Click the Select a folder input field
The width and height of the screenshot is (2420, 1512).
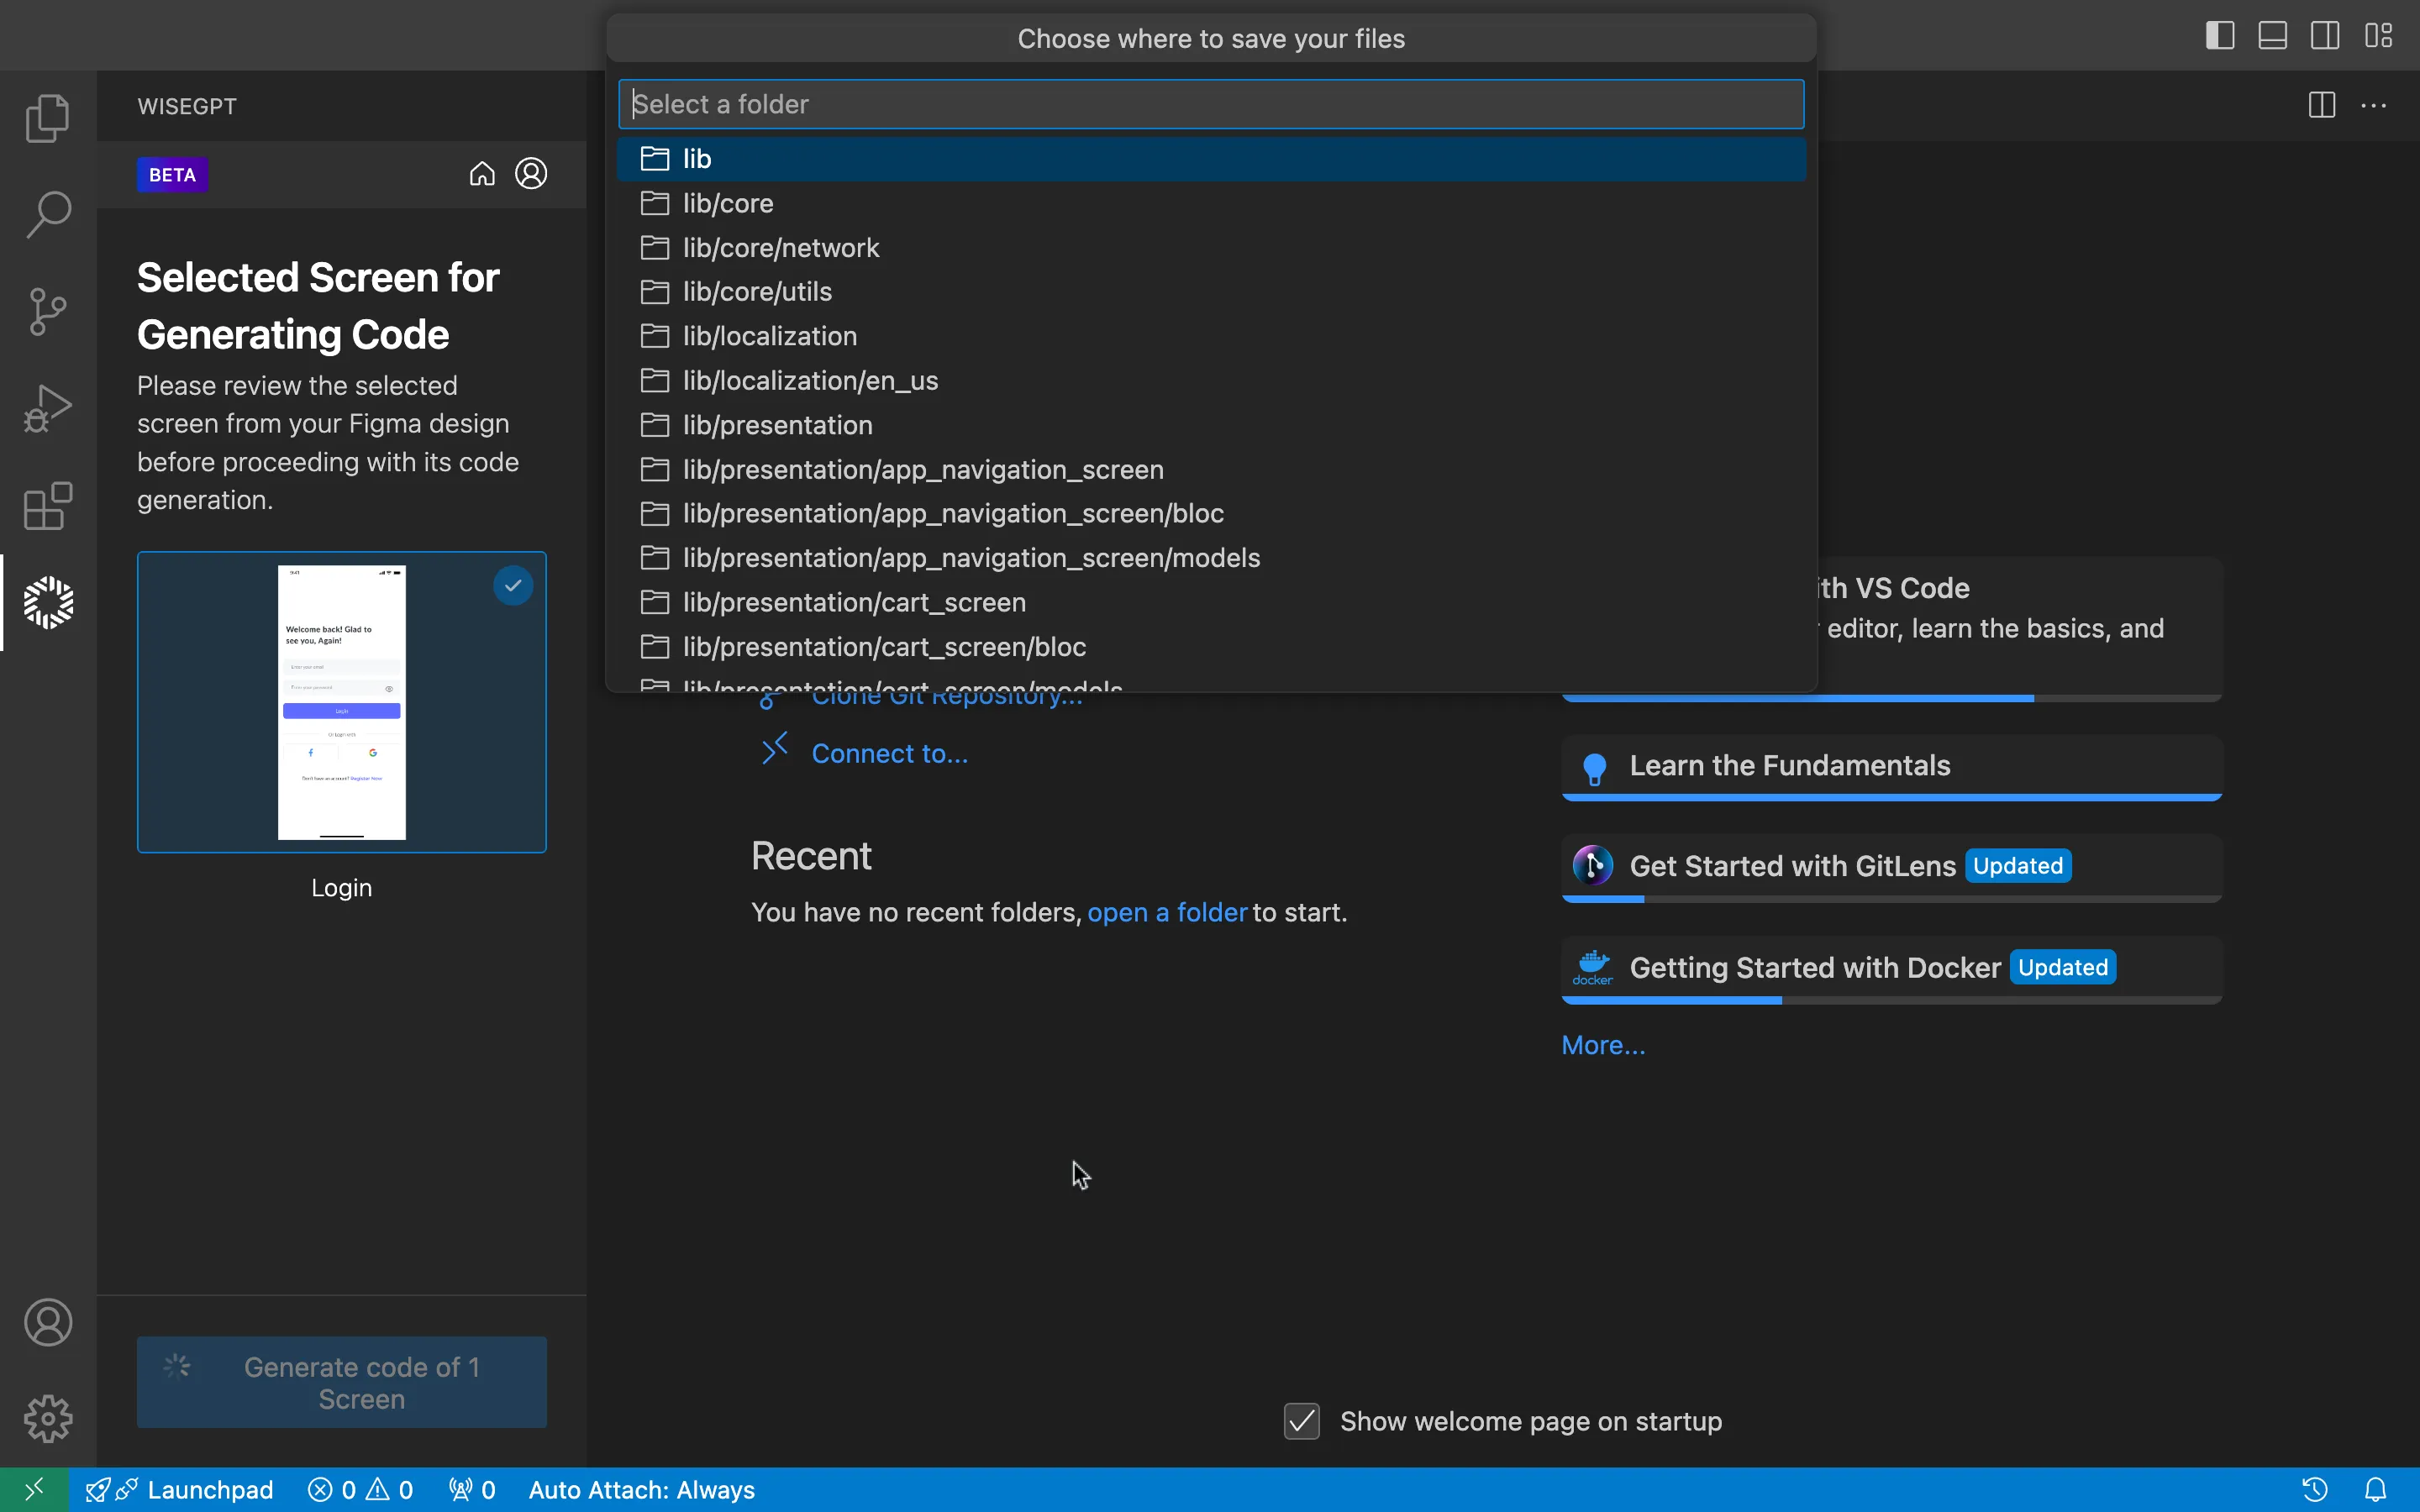click(1211, 102)
